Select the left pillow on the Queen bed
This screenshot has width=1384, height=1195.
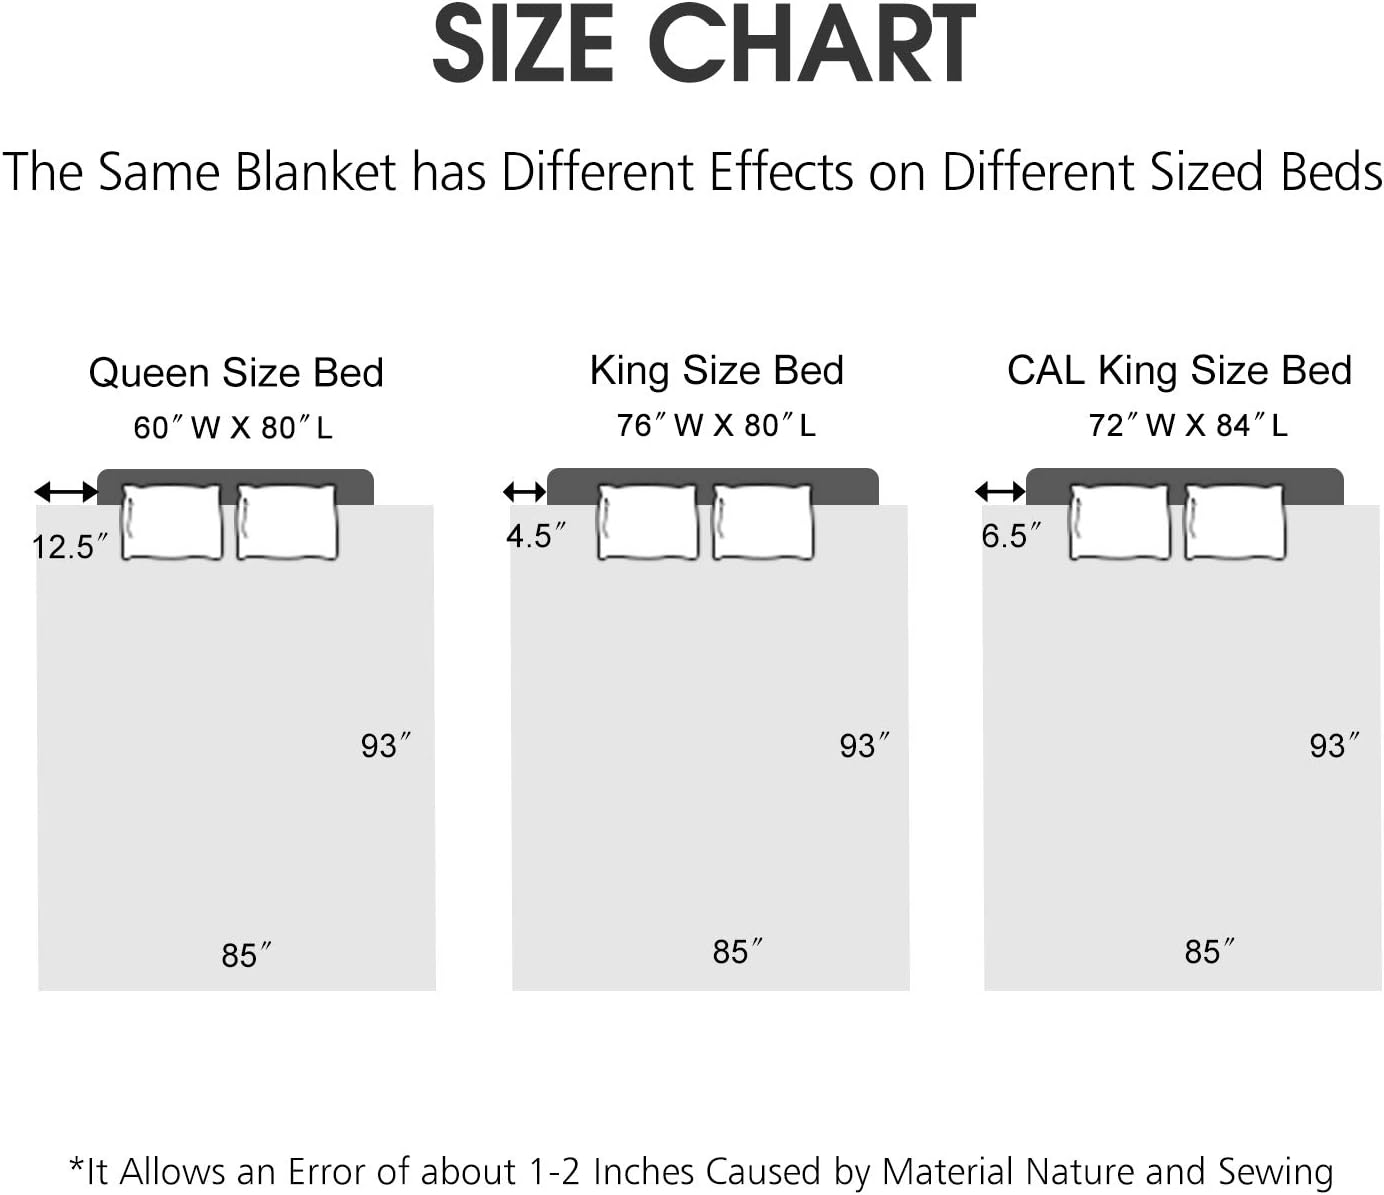coord(172,521)
